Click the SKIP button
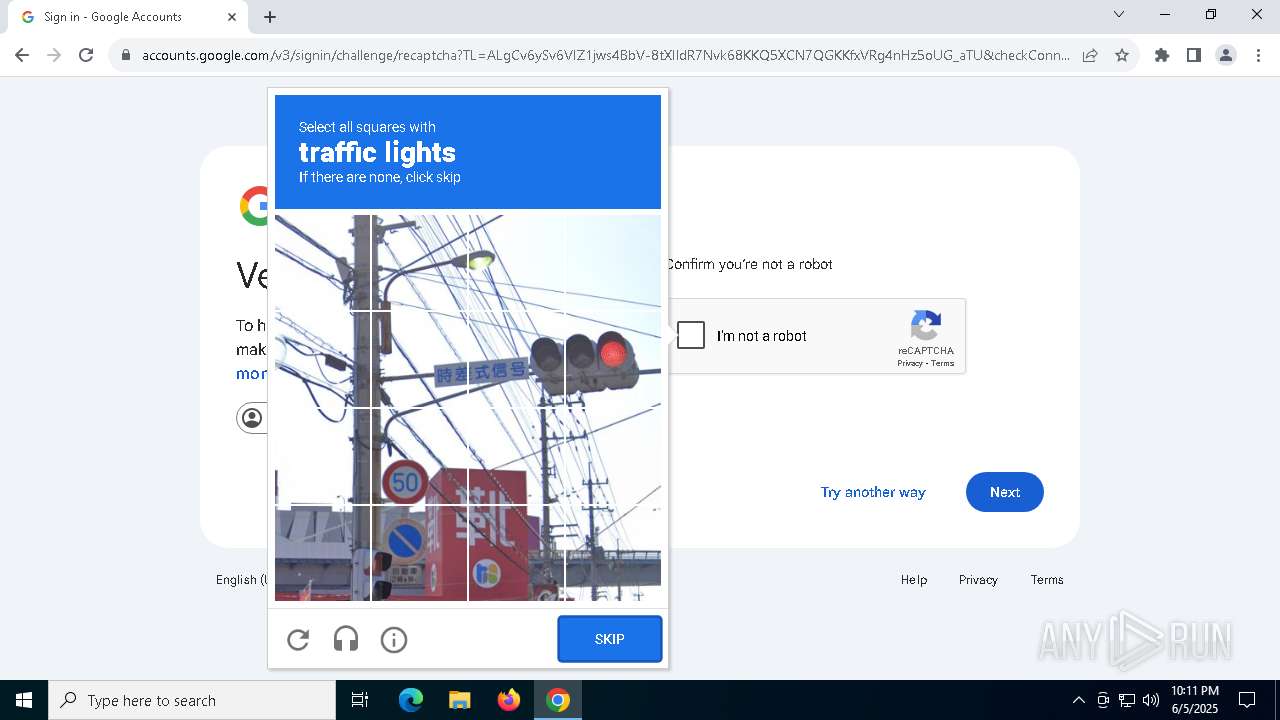 [610, 639]
